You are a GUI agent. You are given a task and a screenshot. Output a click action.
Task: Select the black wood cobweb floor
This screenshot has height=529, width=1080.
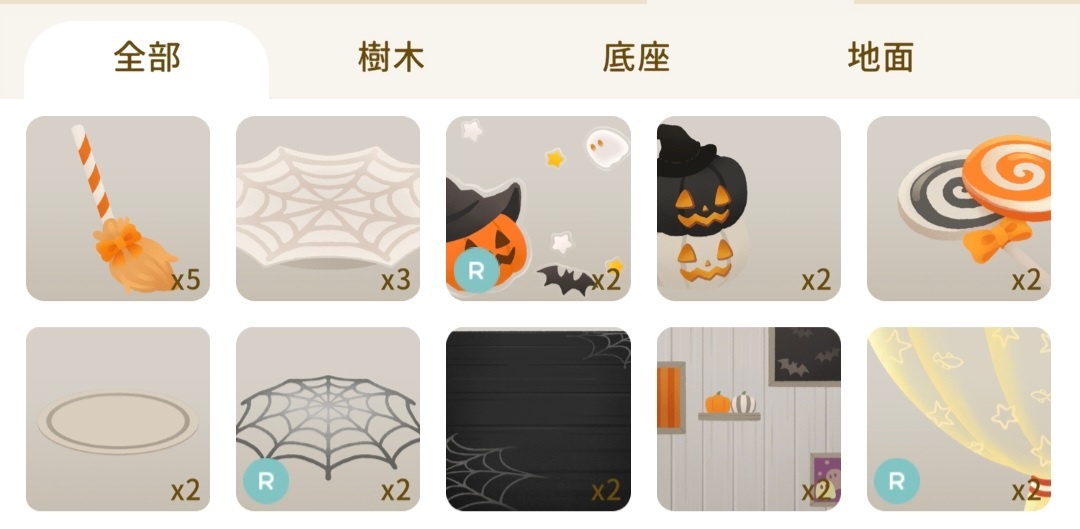[538, 419]
